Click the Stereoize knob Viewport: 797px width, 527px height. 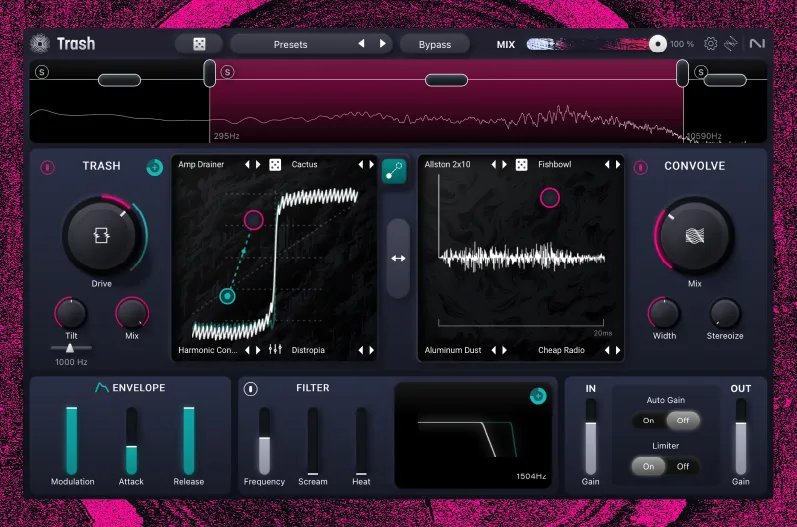pos(725,313)
